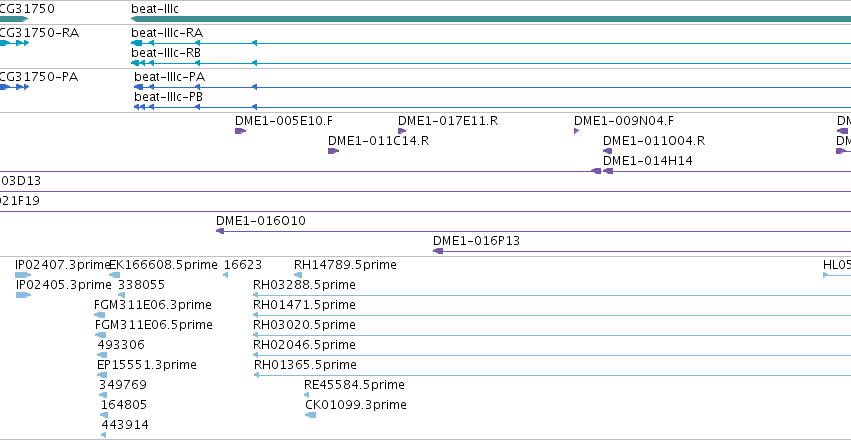Click the CK01099.3prime EST glyph

(310, 415)
